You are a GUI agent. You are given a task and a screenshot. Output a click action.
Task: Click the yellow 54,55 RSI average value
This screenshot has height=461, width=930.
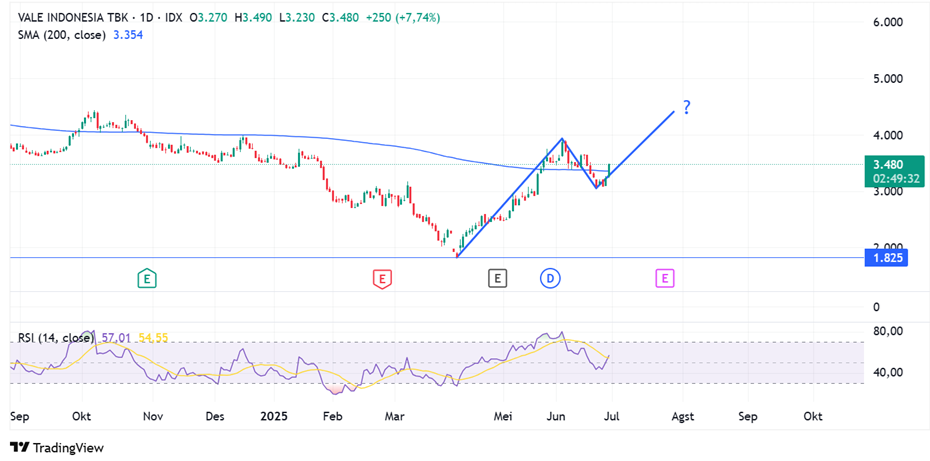tap(153, 338)
